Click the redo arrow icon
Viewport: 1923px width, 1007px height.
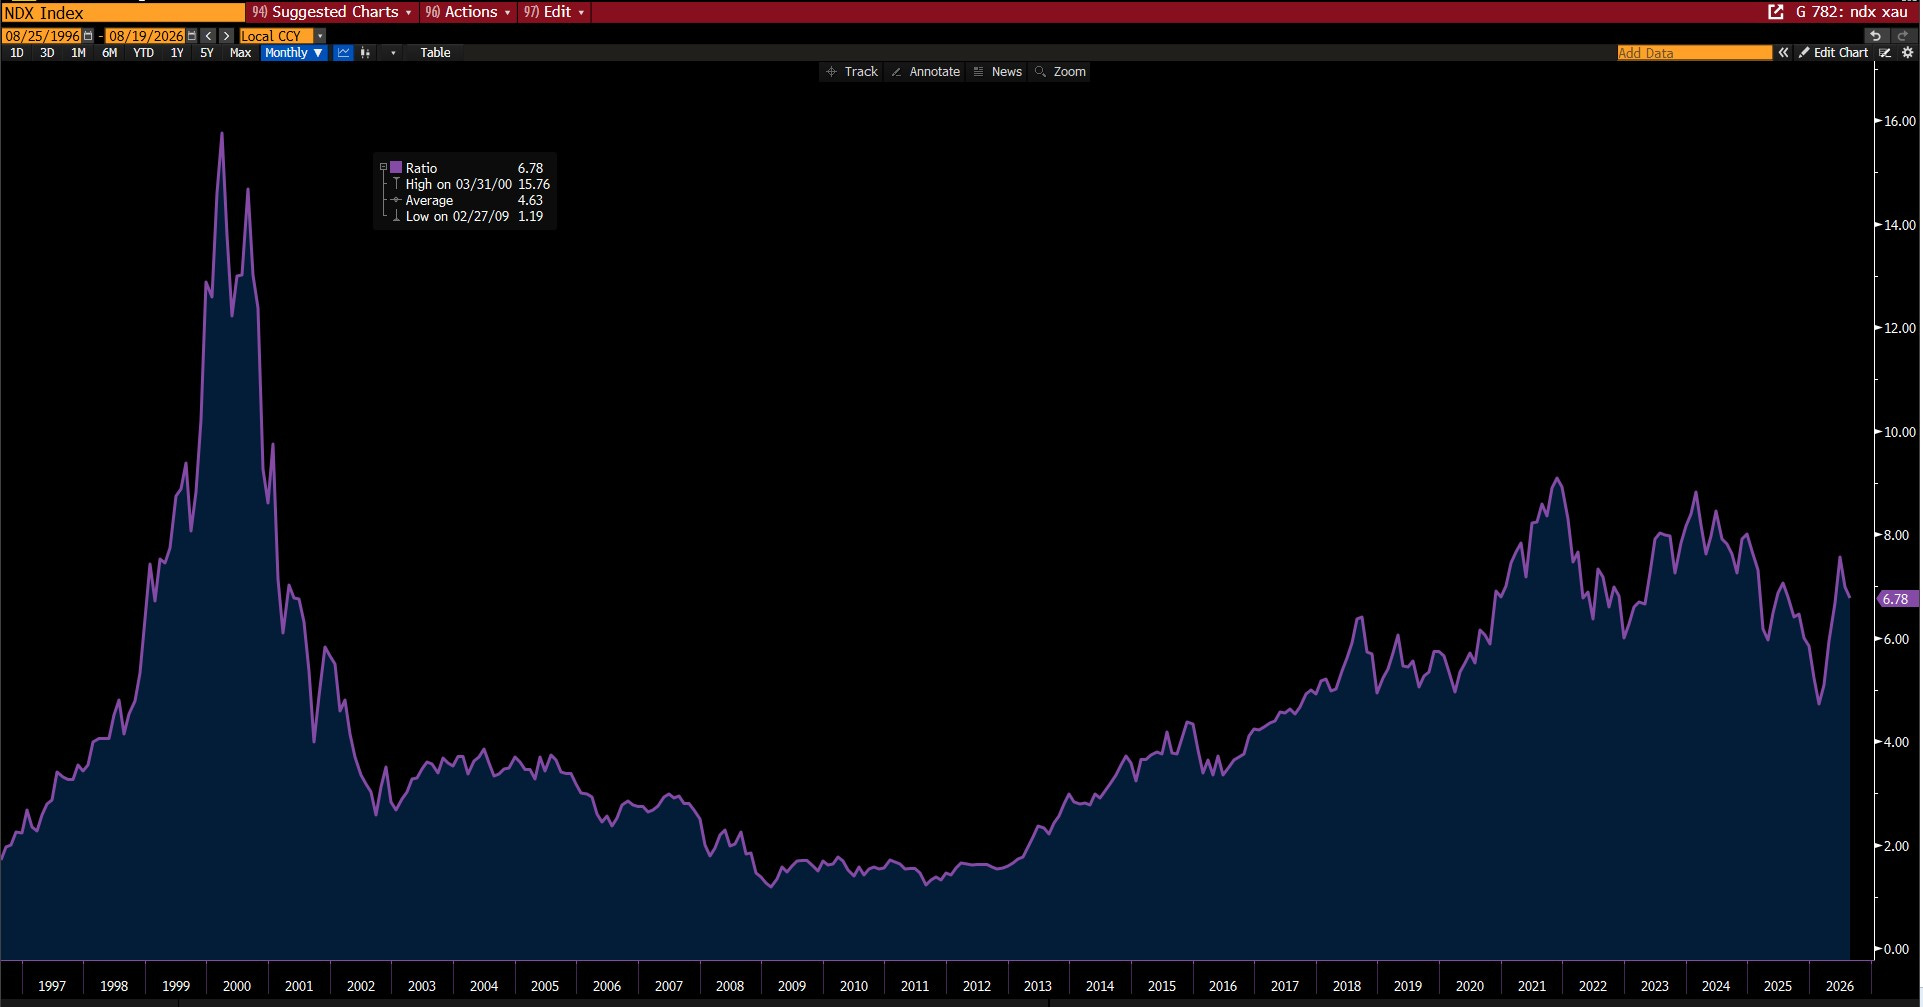[1902, 35]
